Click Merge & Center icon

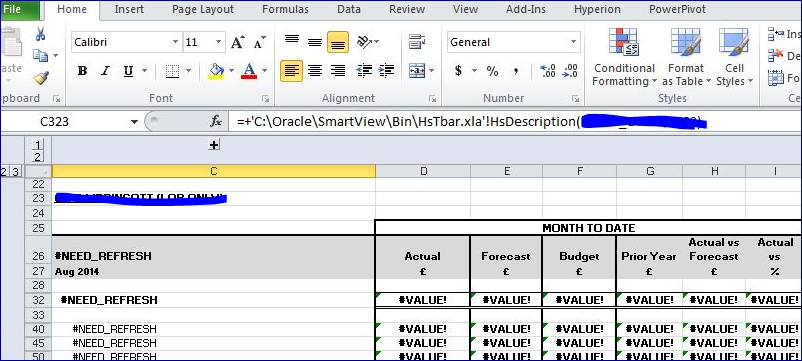coord(418,71)
